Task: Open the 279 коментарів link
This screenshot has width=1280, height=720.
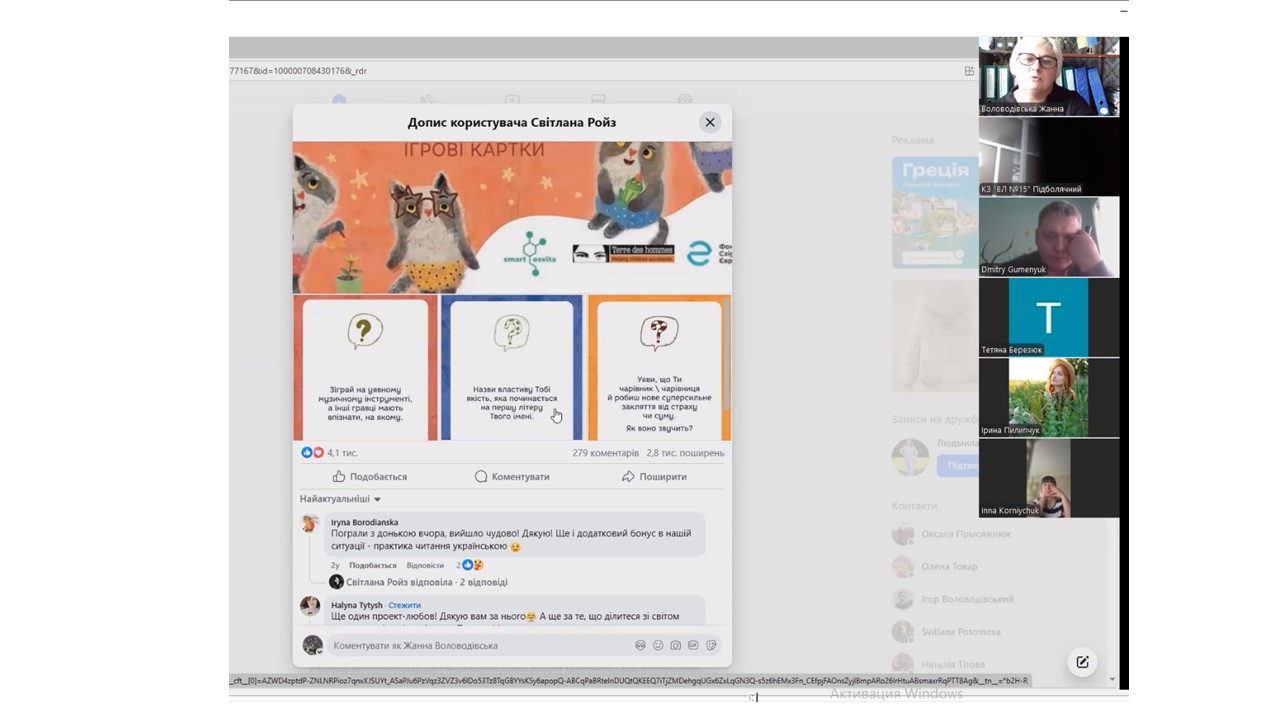Action: (605, 453)
